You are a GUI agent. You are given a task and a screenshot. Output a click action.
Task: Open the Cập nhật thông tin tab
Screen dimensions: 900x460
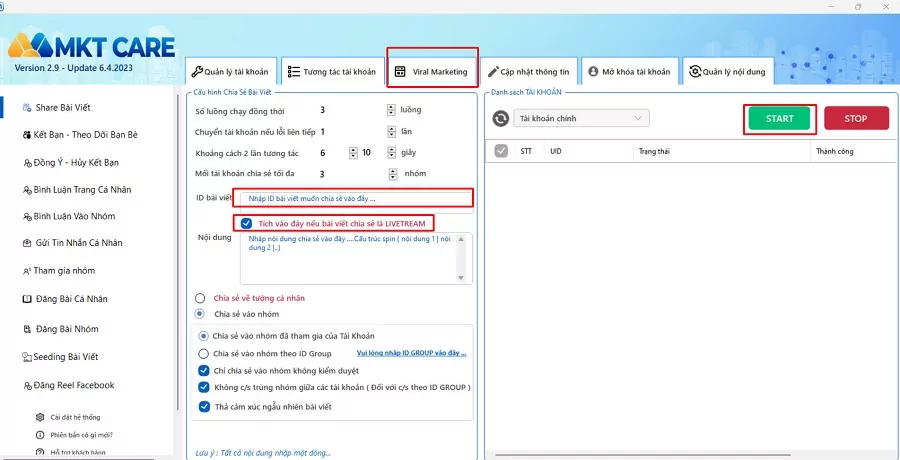[x=529, y=71]
